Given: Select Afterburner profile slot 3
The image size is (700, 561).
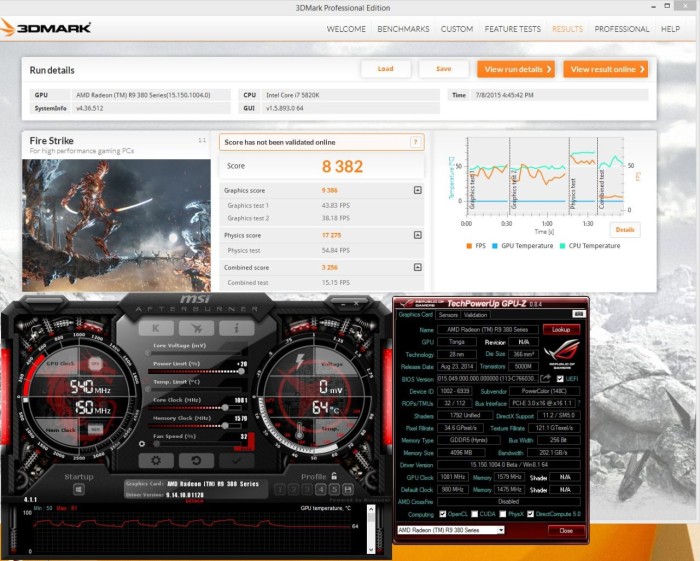Looking at the screenshot, I should coord(307,490).
